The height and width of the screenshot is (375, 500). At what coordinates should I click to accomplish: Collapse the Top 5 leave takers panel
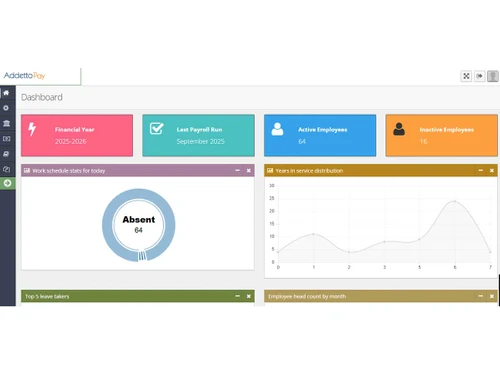point(238,296)
